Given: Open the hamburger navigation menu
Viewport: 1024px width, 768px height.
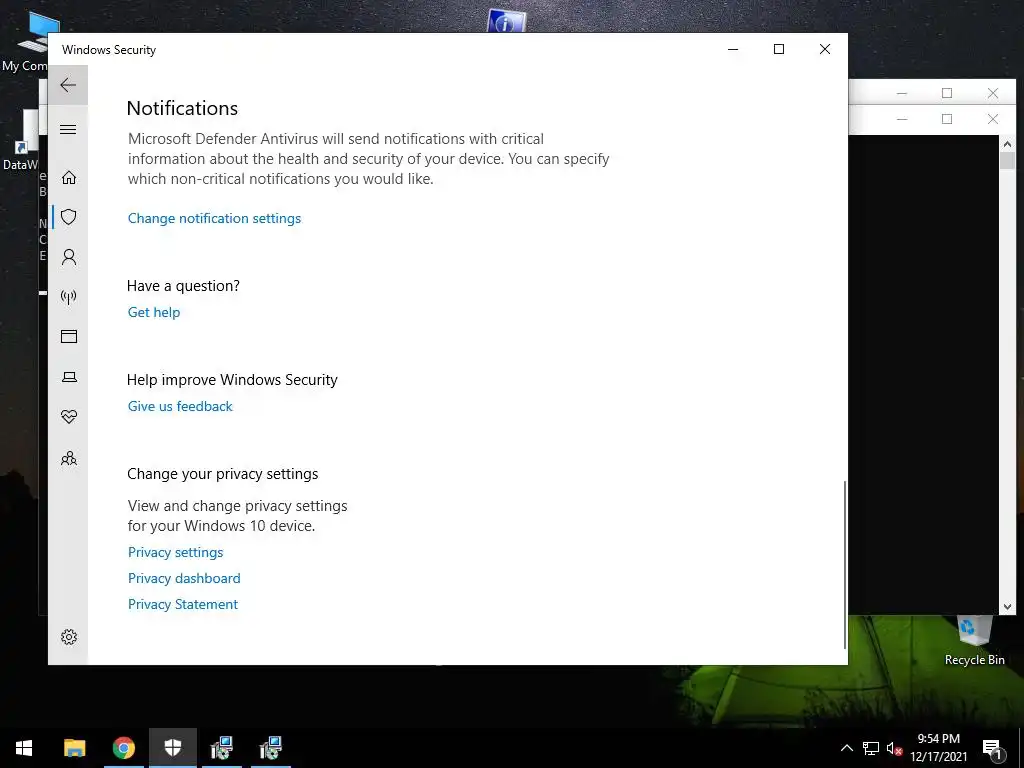Looking at the screenshot, I should [x=68, y=129].
